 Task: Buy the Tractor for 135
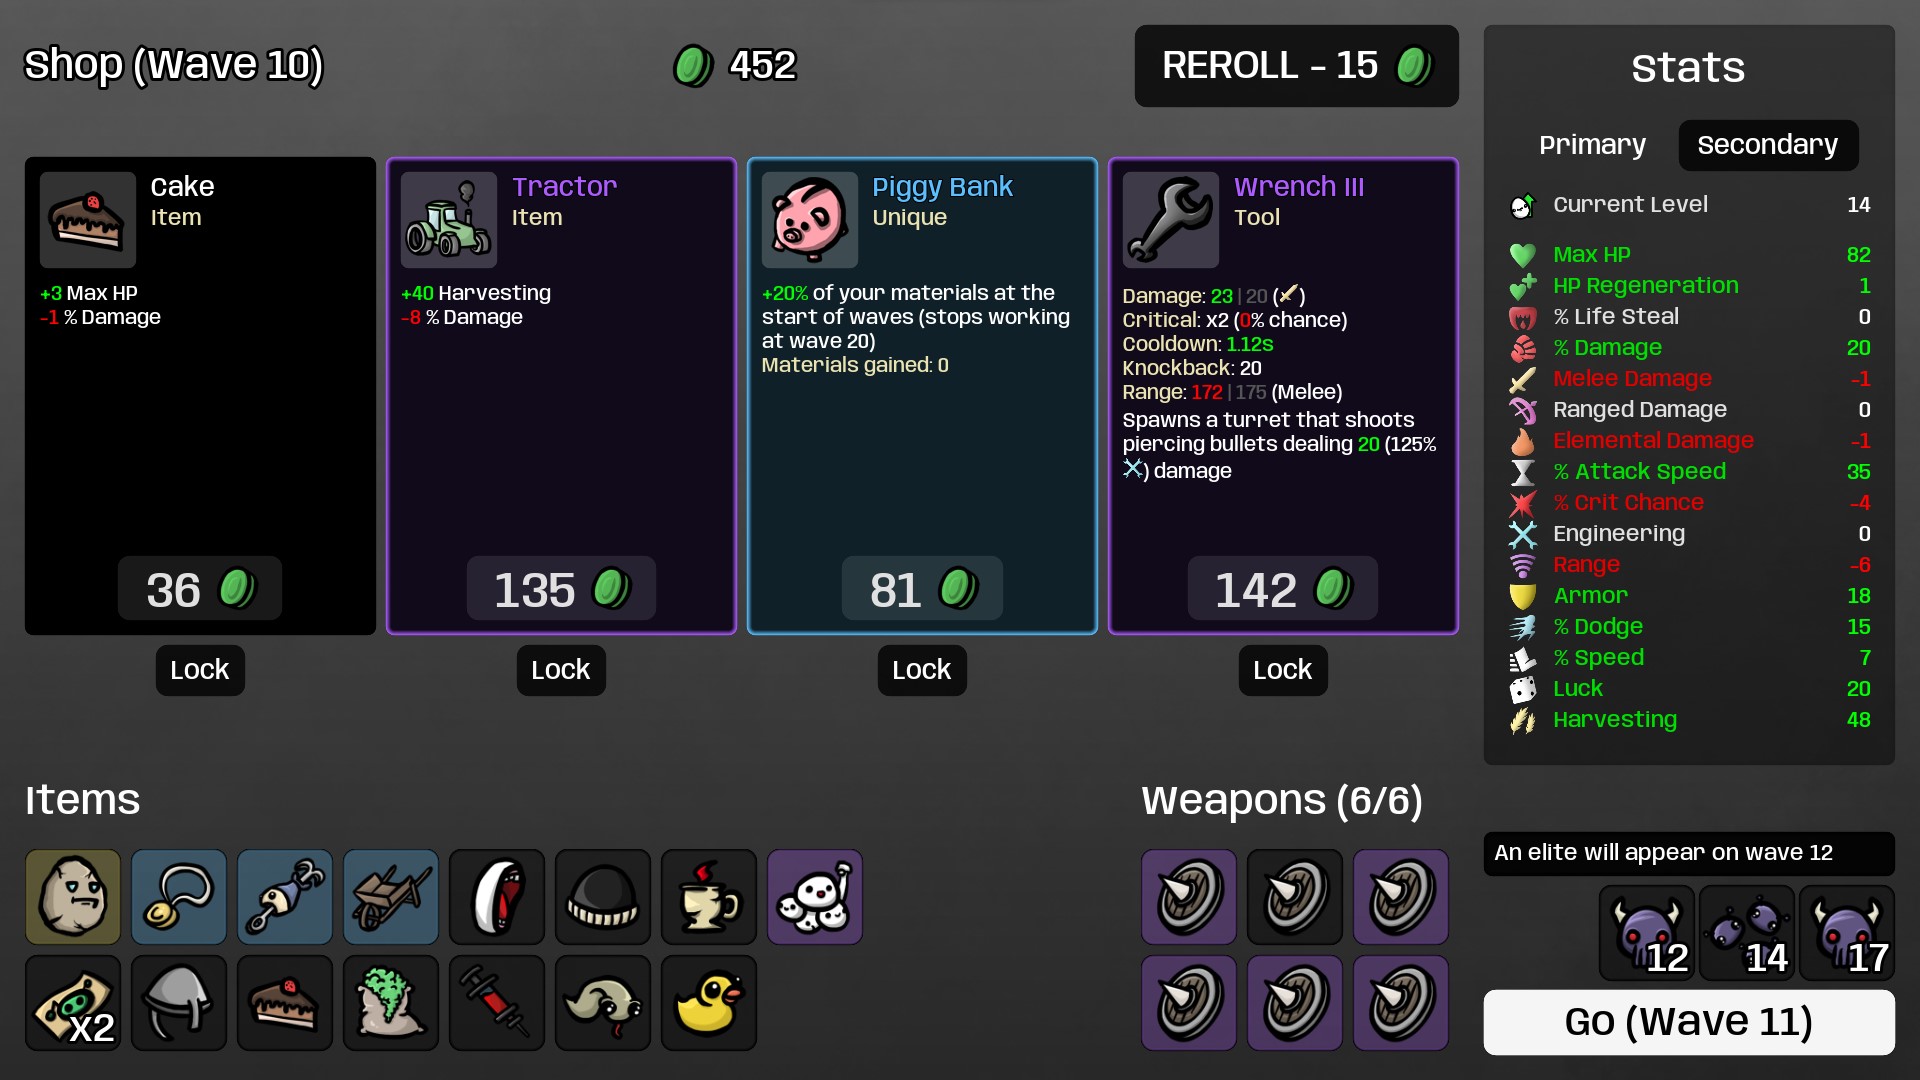point(561,589)
